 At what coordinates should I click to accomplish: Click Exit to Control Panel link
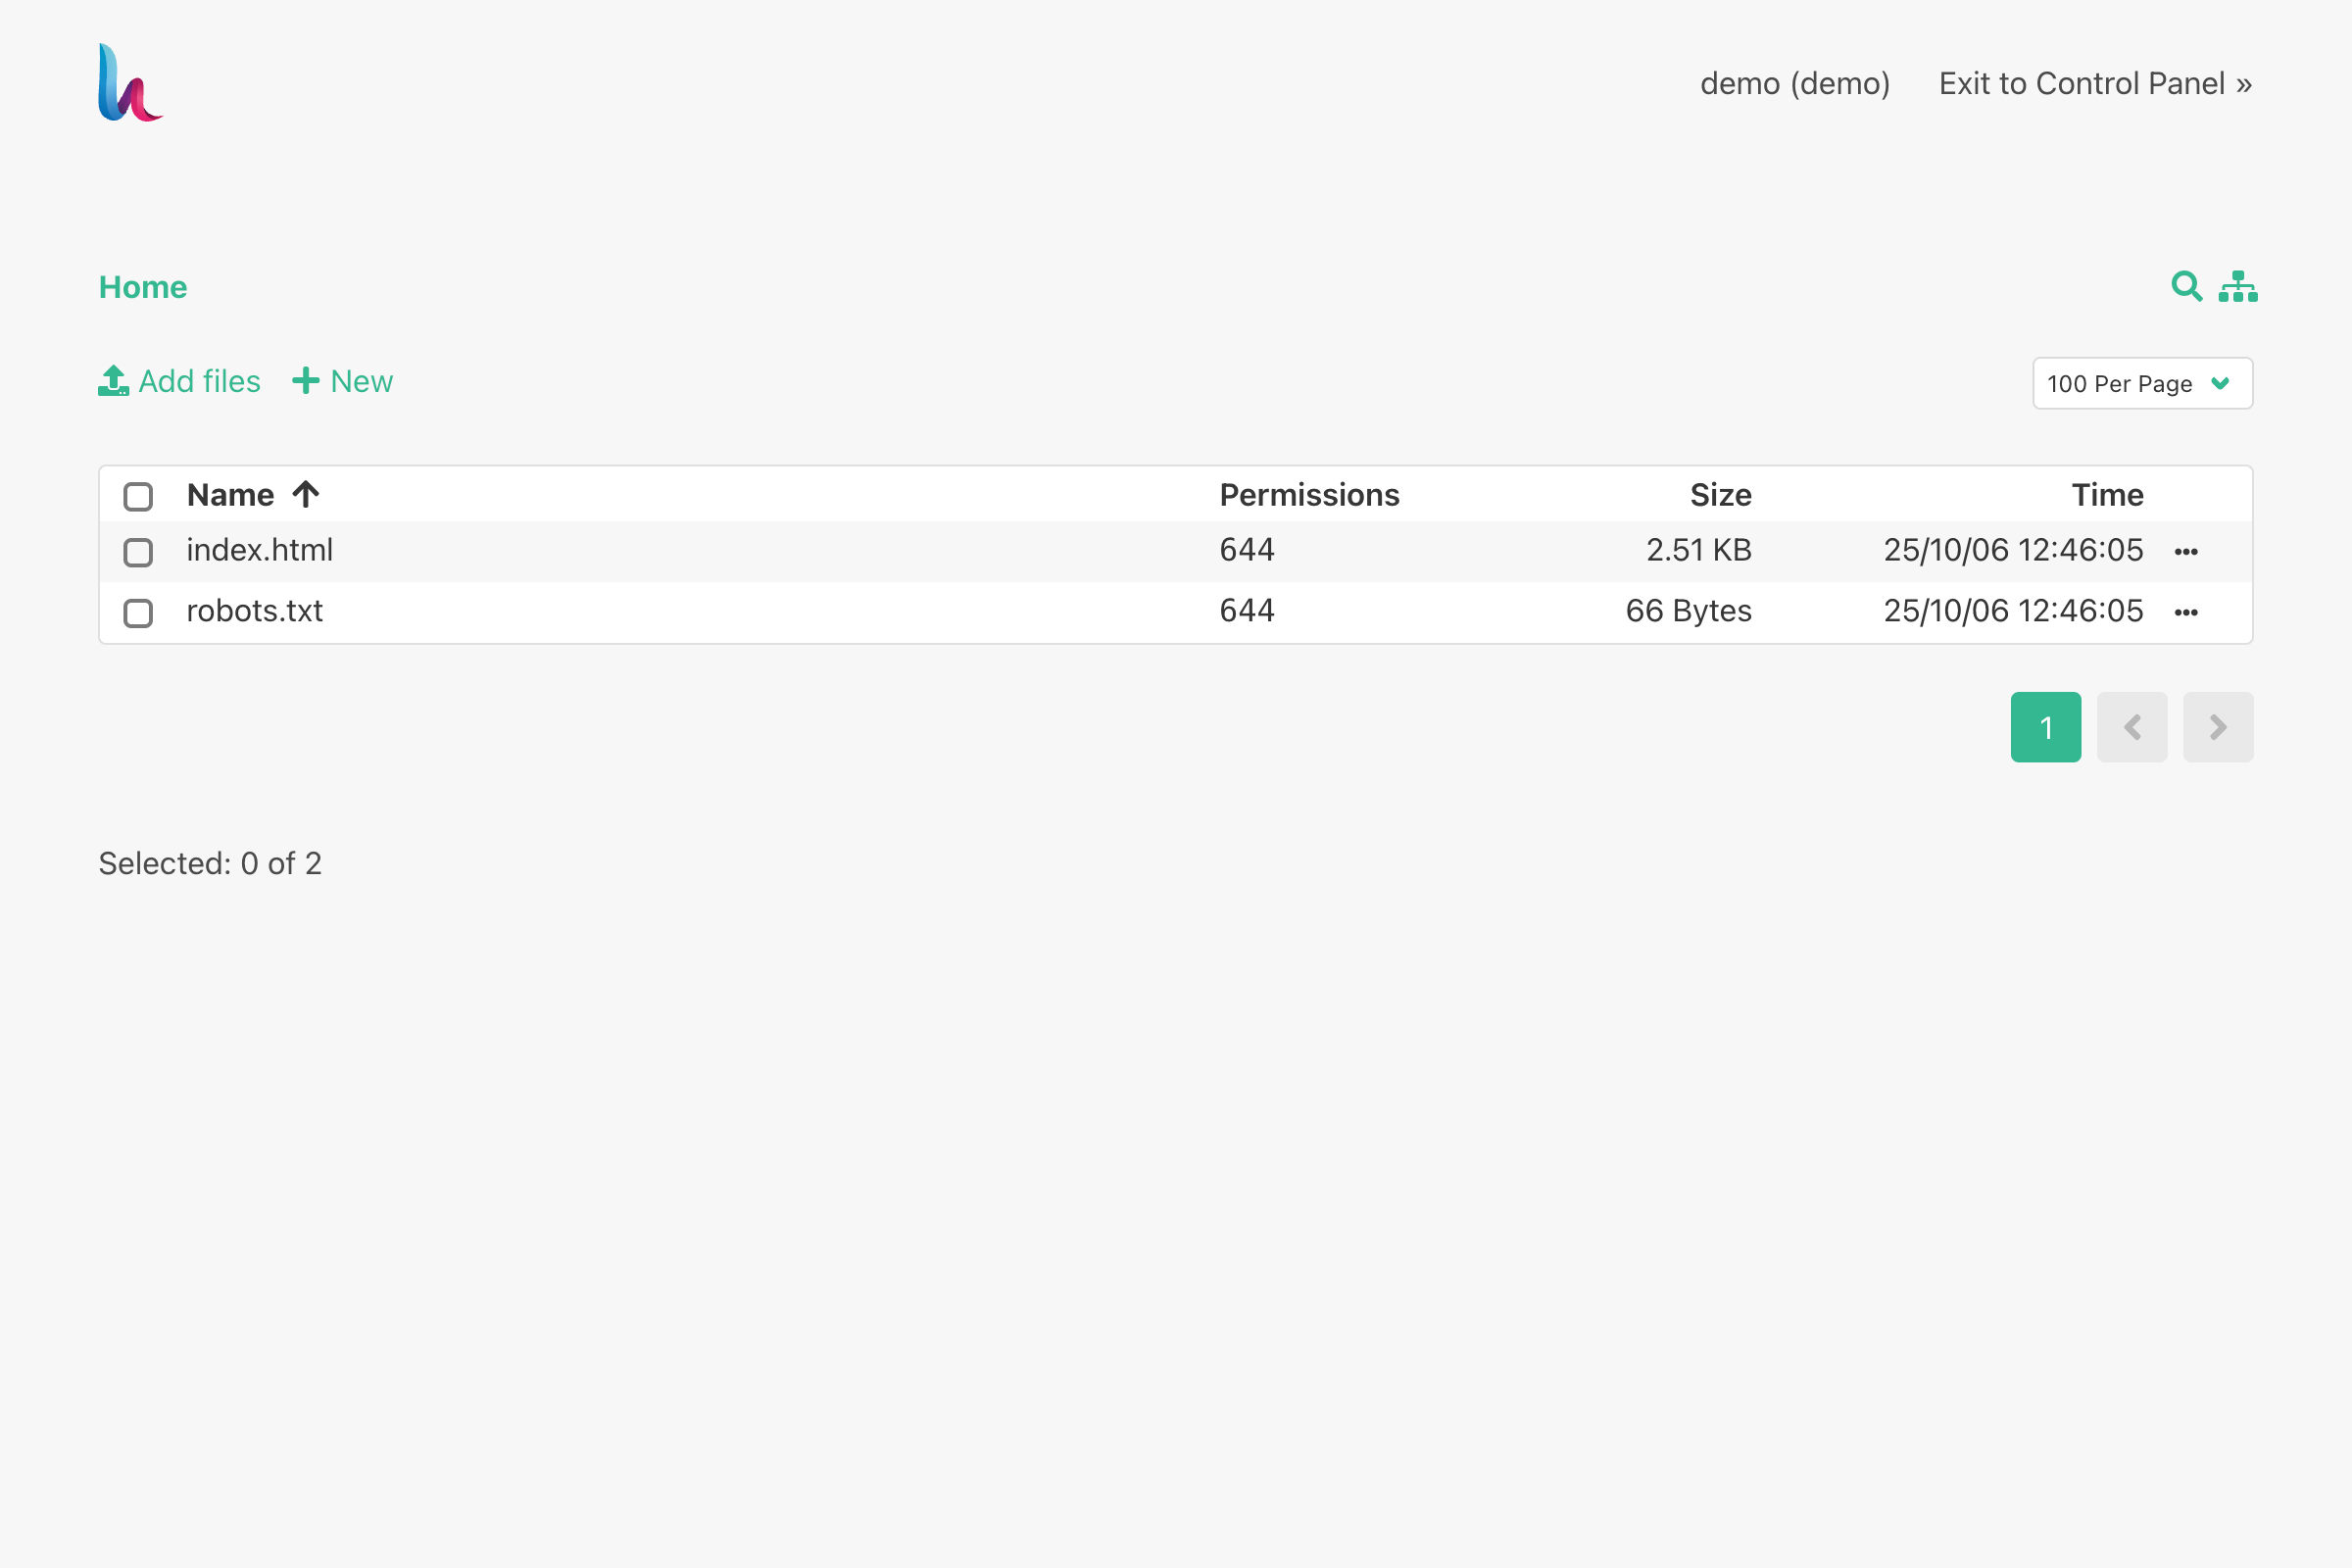(2095, 84)
